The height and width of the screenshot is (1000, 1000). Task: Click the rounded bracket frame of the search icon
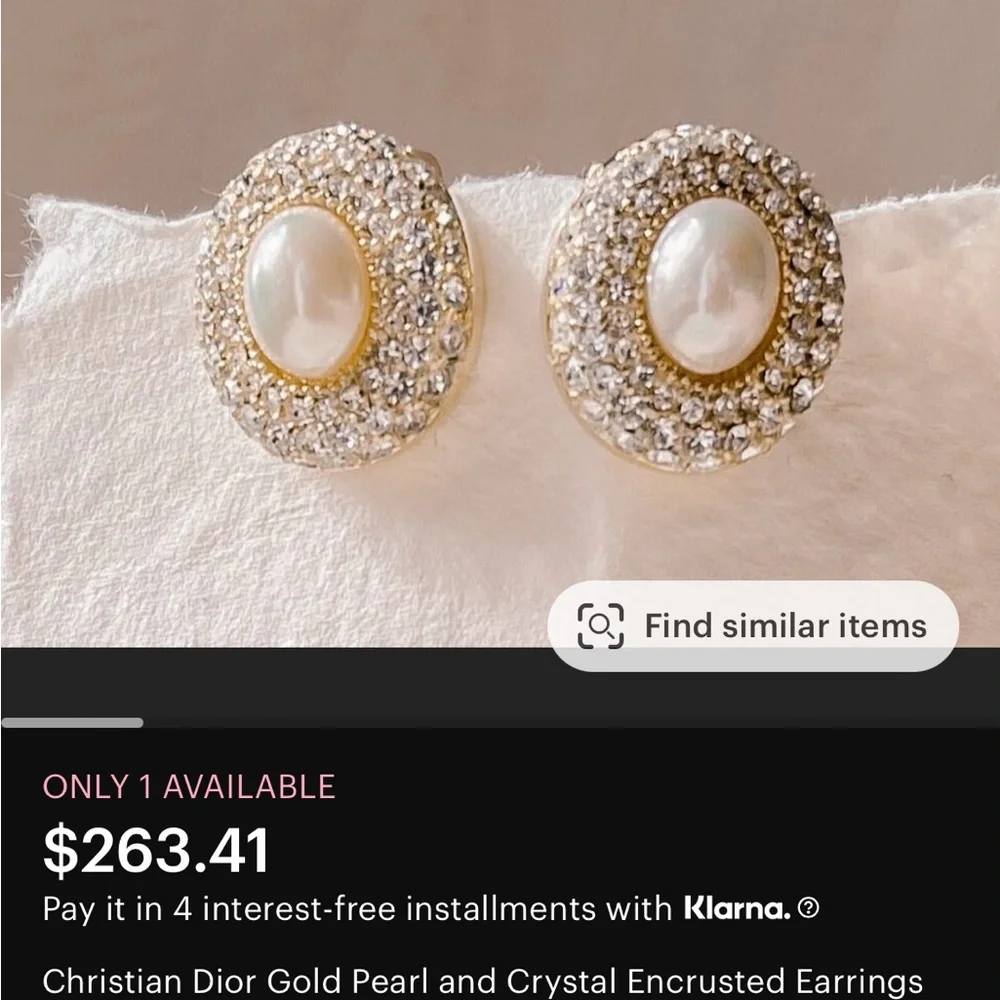tap(601, 626)
